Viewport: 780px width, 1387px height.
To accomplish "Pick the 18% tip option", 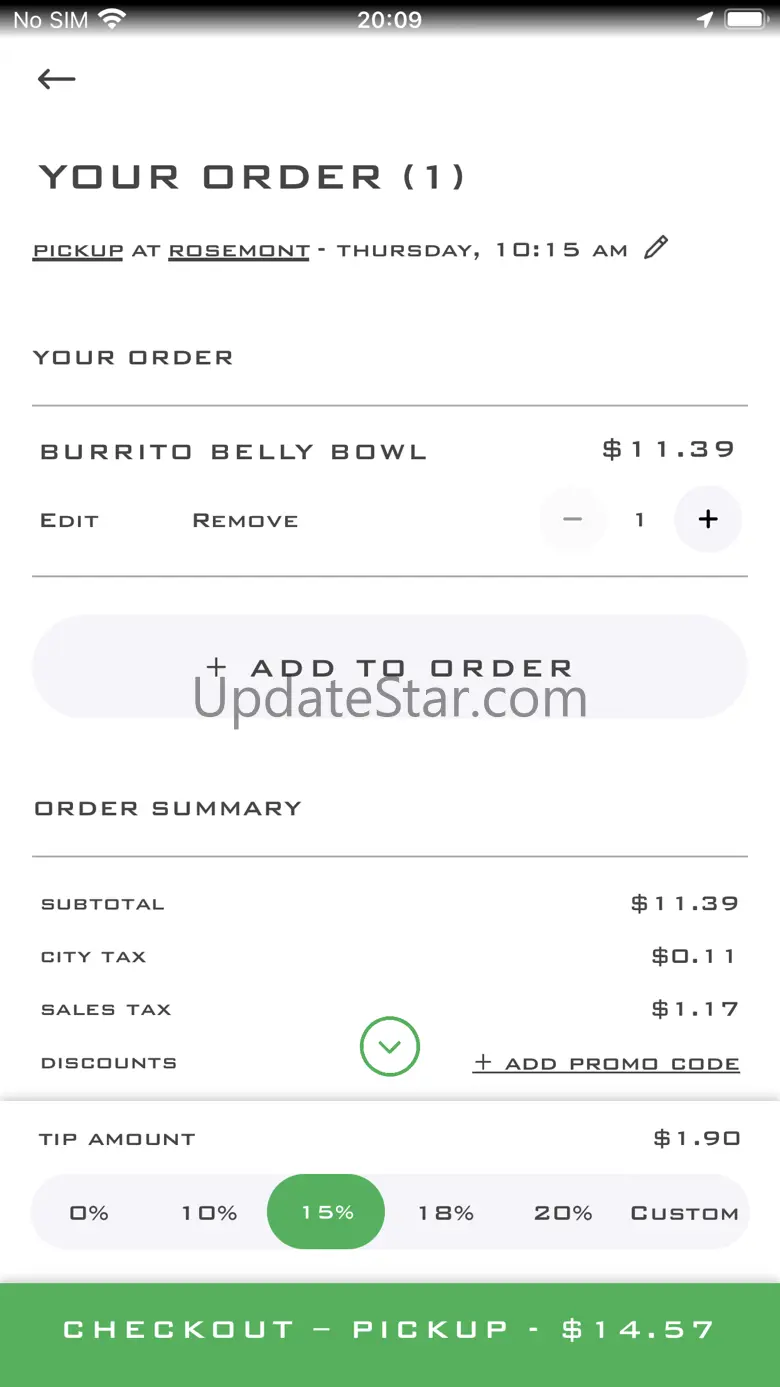I will coord(446,1213).
